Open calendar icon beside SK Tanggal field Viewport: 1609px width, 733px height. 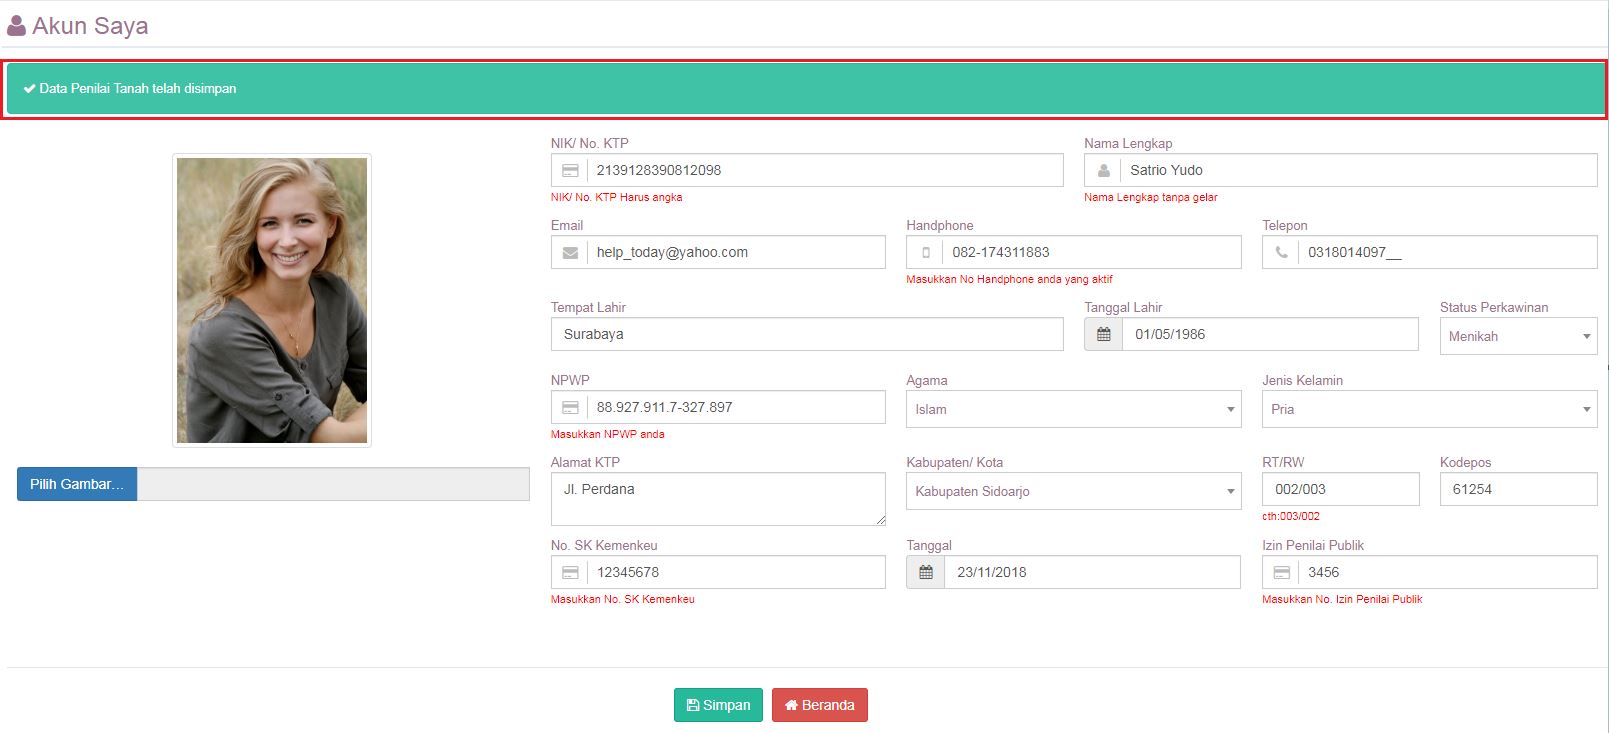(925, 573)
